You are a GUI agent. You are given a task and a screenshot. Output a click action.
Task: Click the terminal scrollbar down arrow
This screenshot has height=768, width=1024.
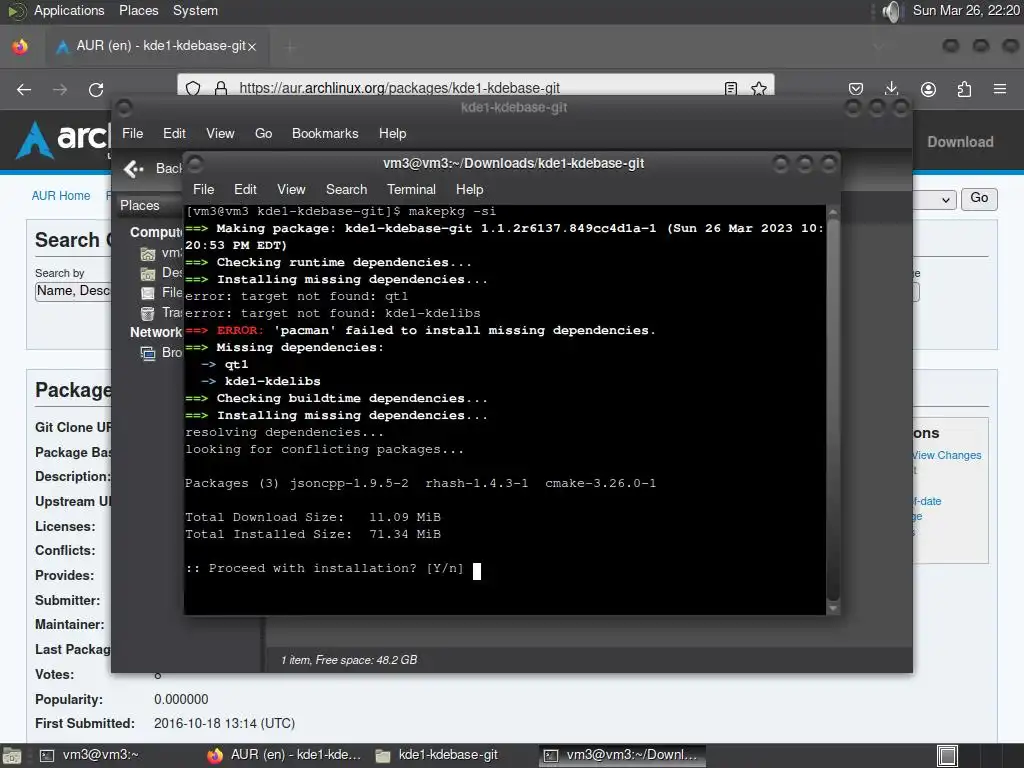click(833, 608)
